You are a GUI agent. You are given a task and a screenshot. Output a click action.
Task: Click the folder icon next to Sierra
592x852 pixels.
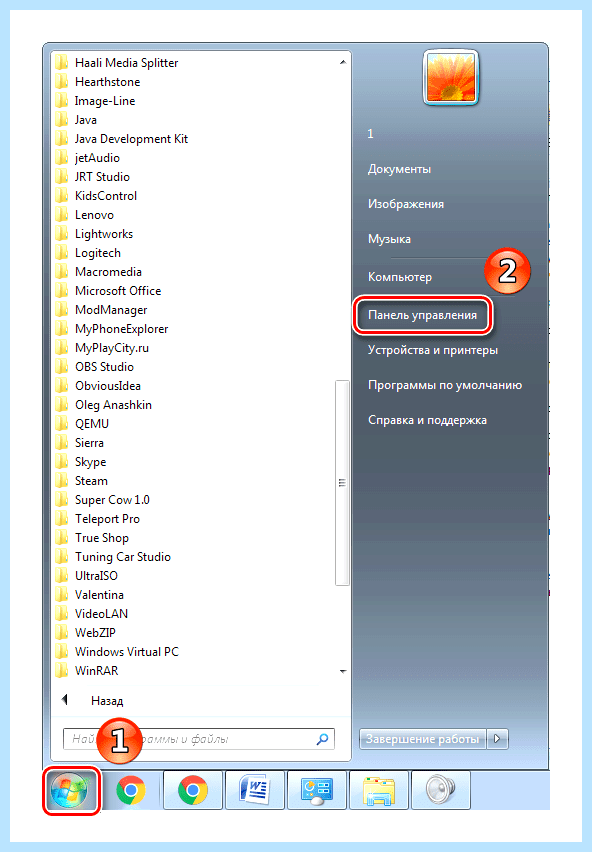click(61, 443)
